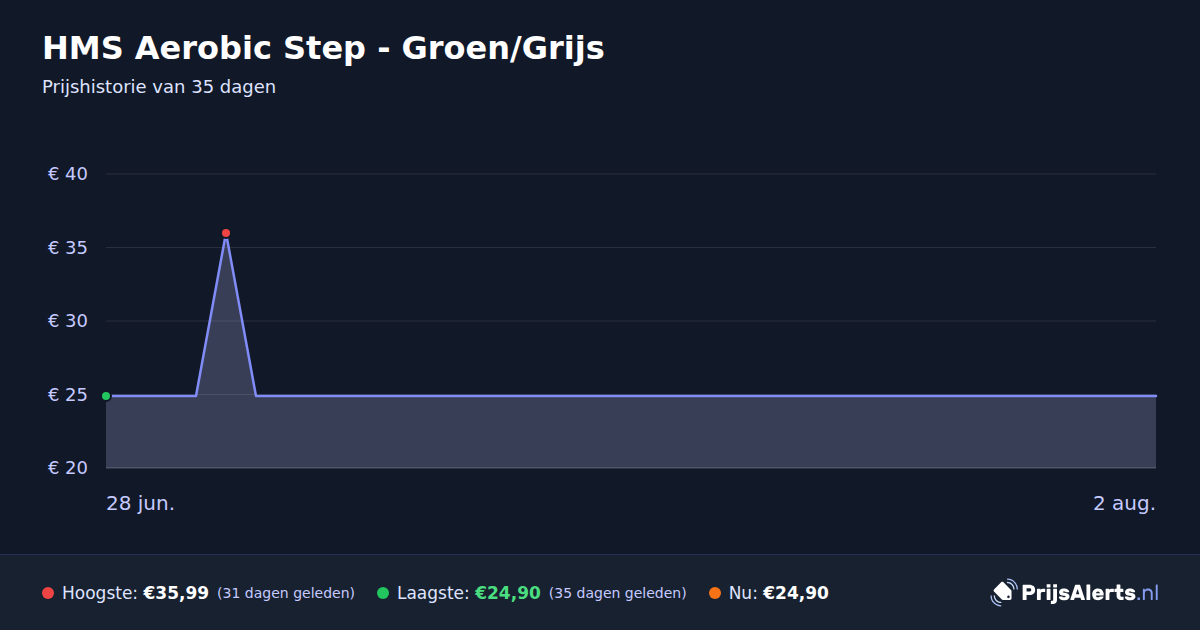1200x630 pixels.
Task: Click the Prijshistorie van 35 dagen subtitle
Action: pyautogui.click(x=159, y=87)
